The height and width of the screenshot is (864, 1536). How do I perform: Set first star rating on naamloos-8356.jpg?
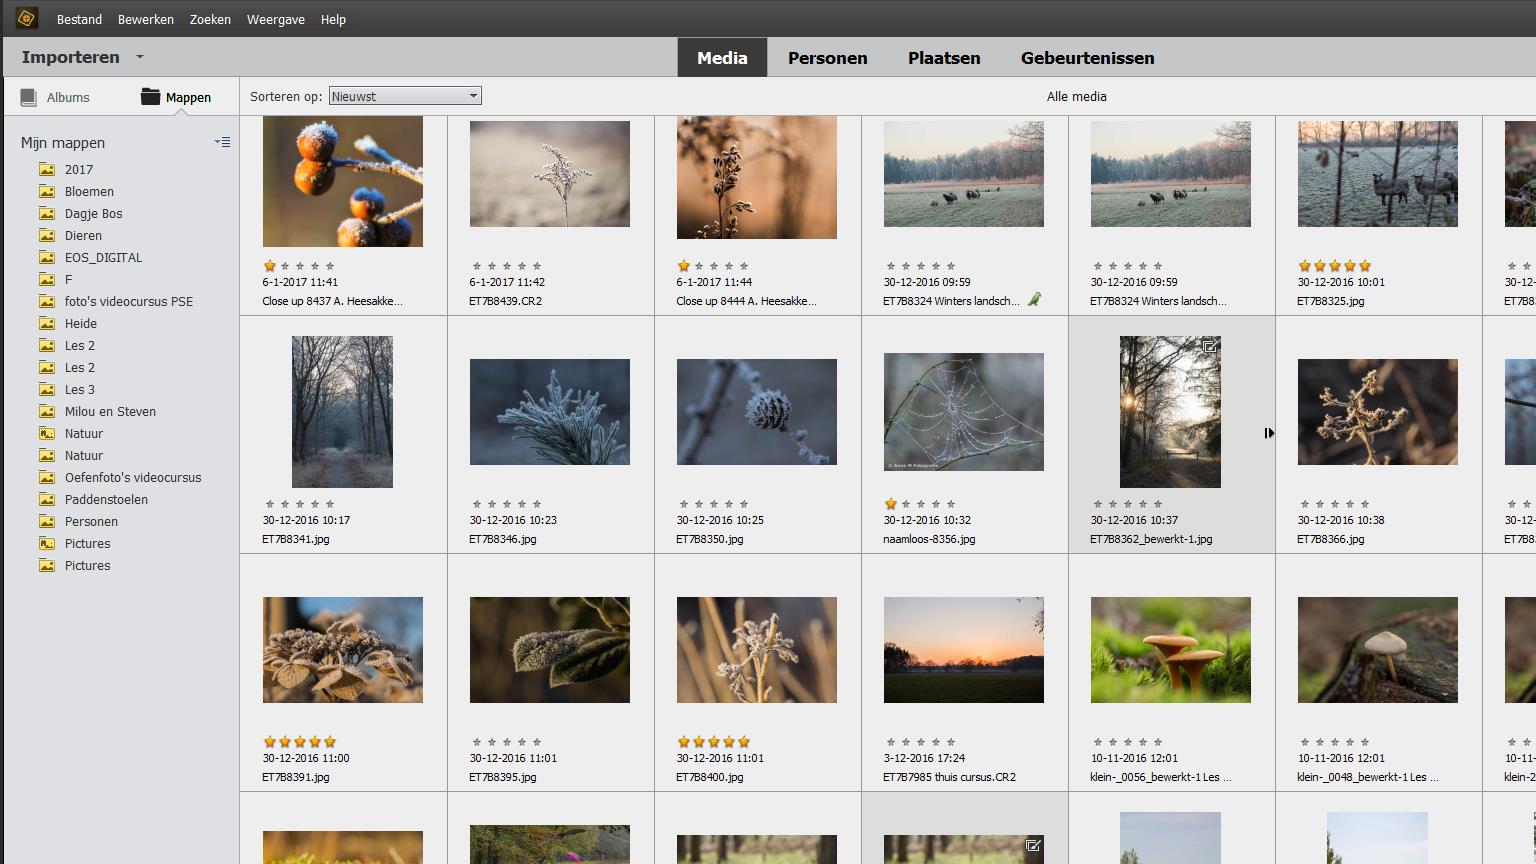point(891,504)
